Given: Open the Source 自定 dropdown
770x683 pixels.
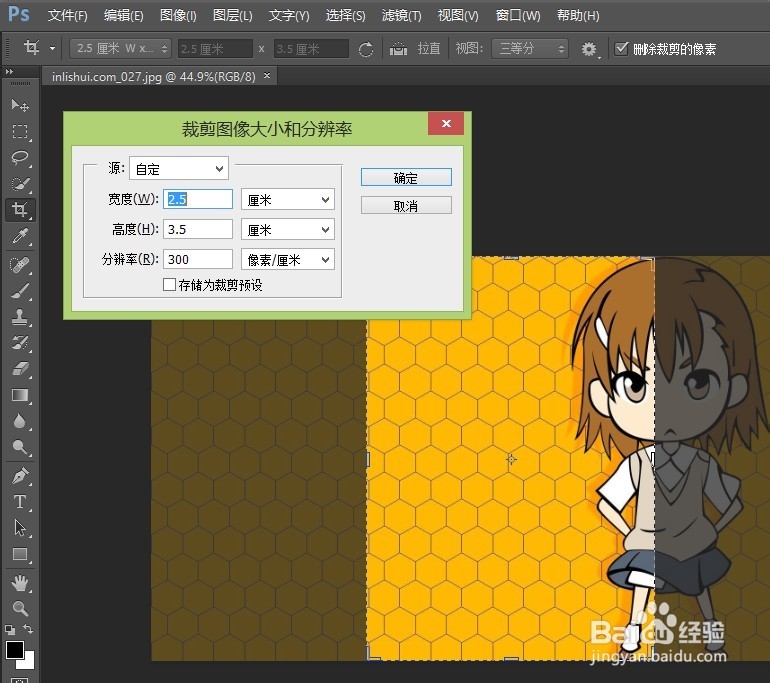Looking at the screenshot, I should pyautogui.click(x=179, y=168).
